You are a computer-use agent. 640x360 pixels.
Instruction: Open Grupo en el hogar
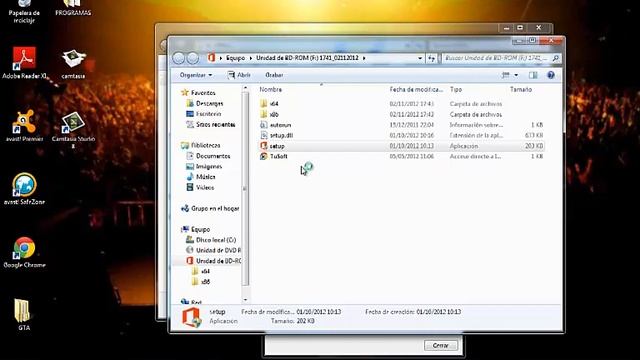point(210,209)
